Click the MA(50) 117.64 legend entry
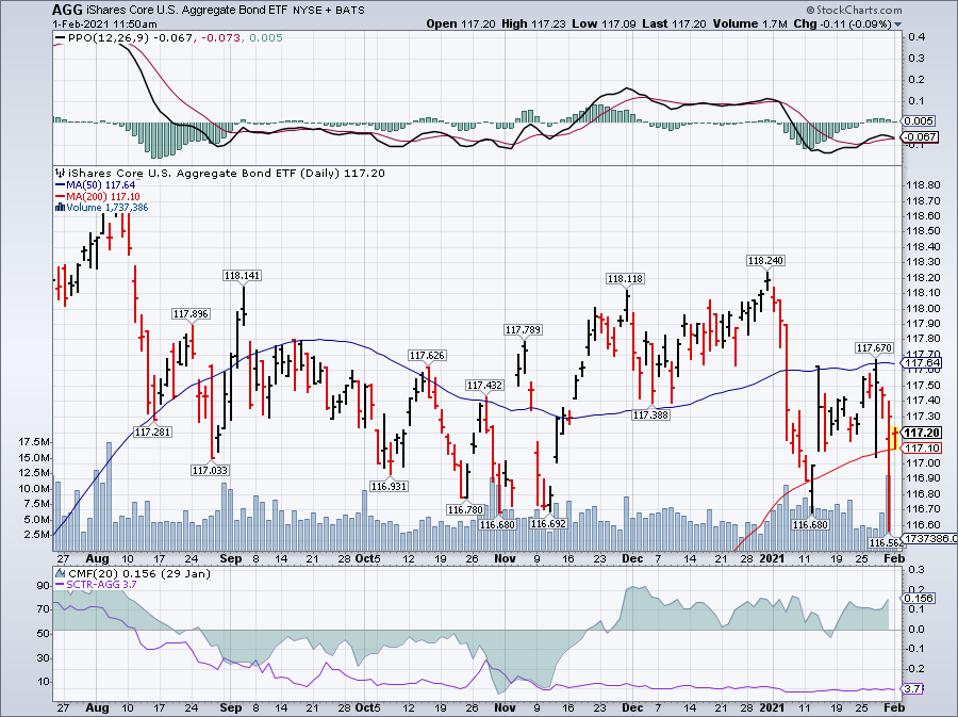 pos(101,185)
